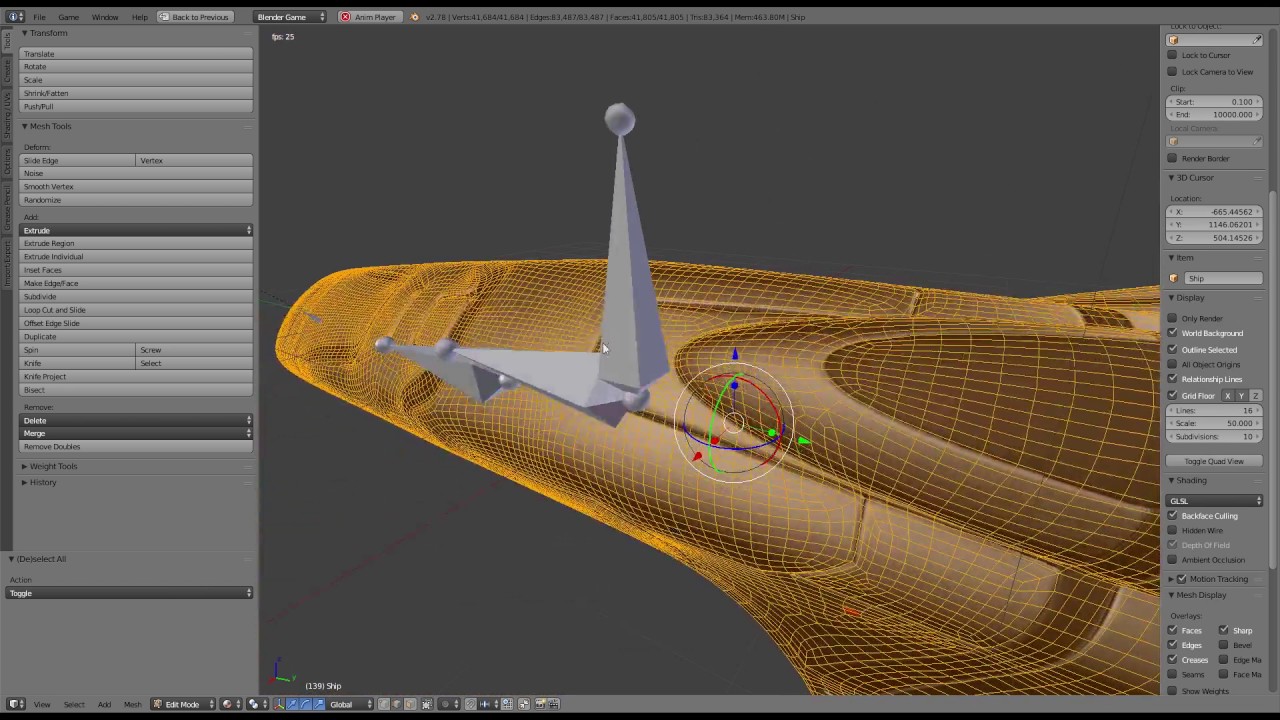Switch to face select mode
This screenshot has height=720, width=1280.
[x=410, y=704]
